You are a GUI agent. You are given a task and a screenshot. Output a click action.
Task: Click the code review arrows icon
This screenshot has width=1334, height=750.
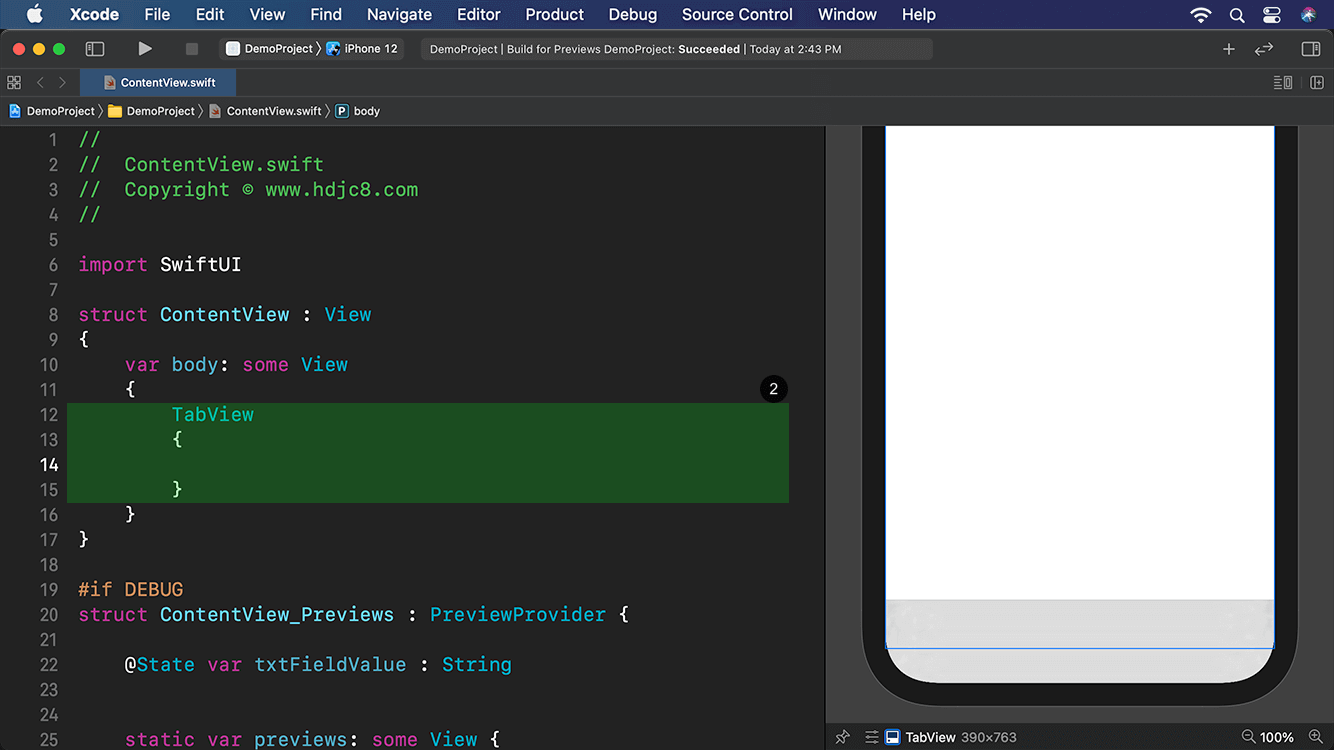point(1264,48)
